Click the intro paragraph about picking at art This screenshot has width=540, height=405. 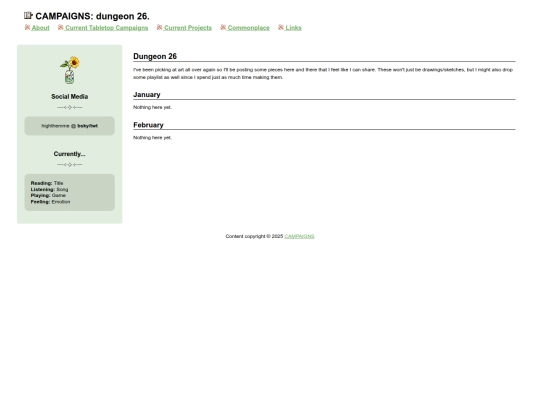[x=323, y=73]
